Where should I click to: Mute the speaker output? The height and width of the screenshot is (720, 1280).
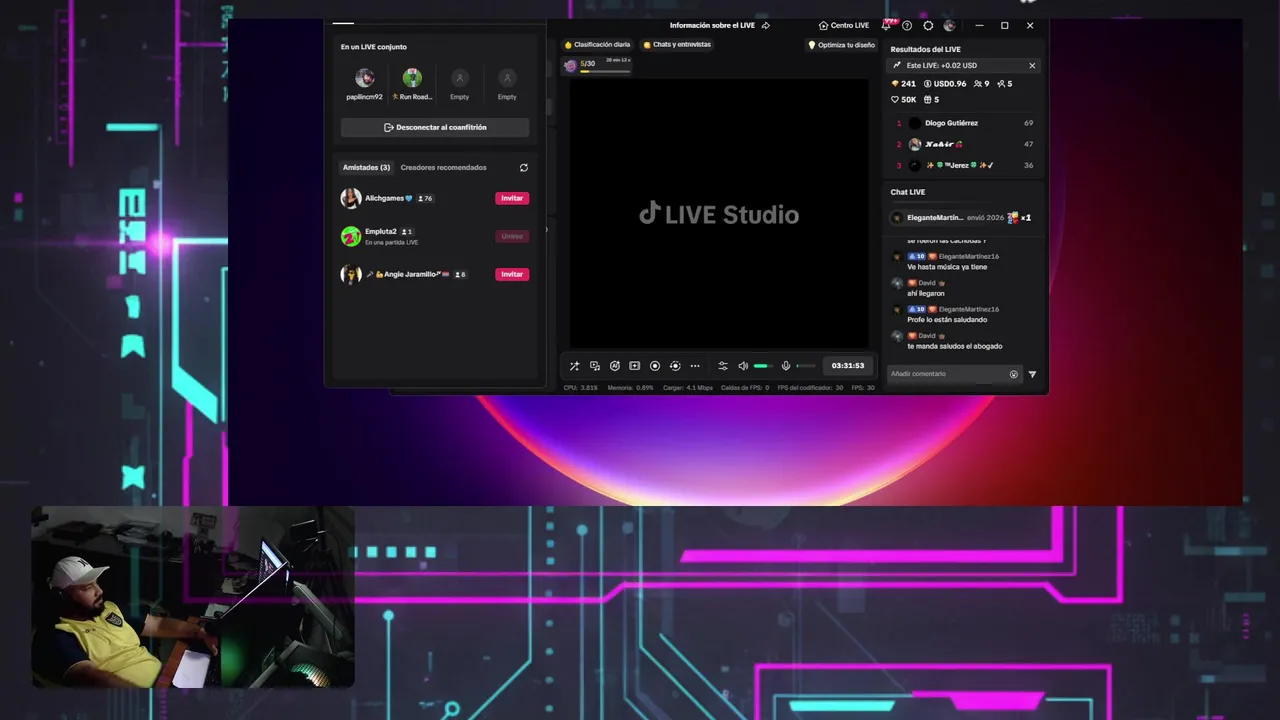pyautogui.click(x=743, y=366)
